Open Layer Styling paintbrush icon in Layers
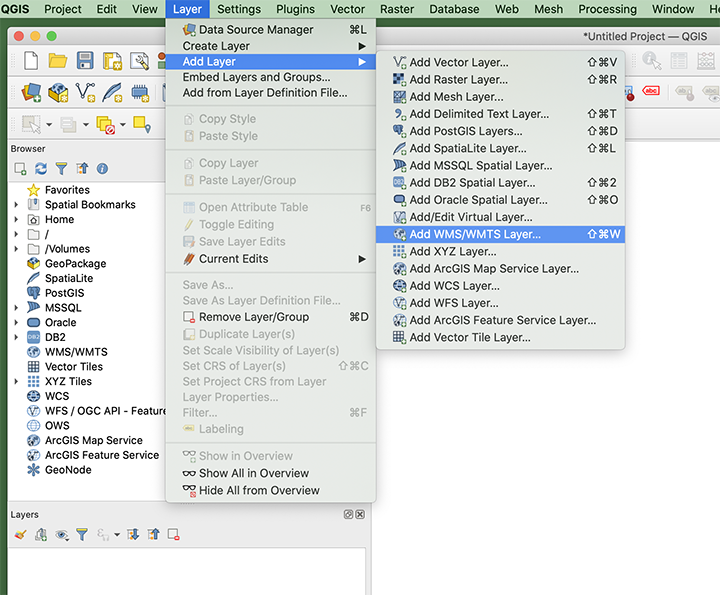720x595 pixels. [20, 534]
